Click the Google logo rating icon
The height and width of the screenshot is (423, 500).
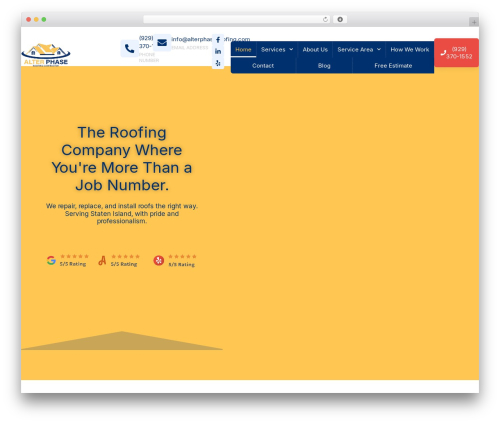tap(51, 260)
